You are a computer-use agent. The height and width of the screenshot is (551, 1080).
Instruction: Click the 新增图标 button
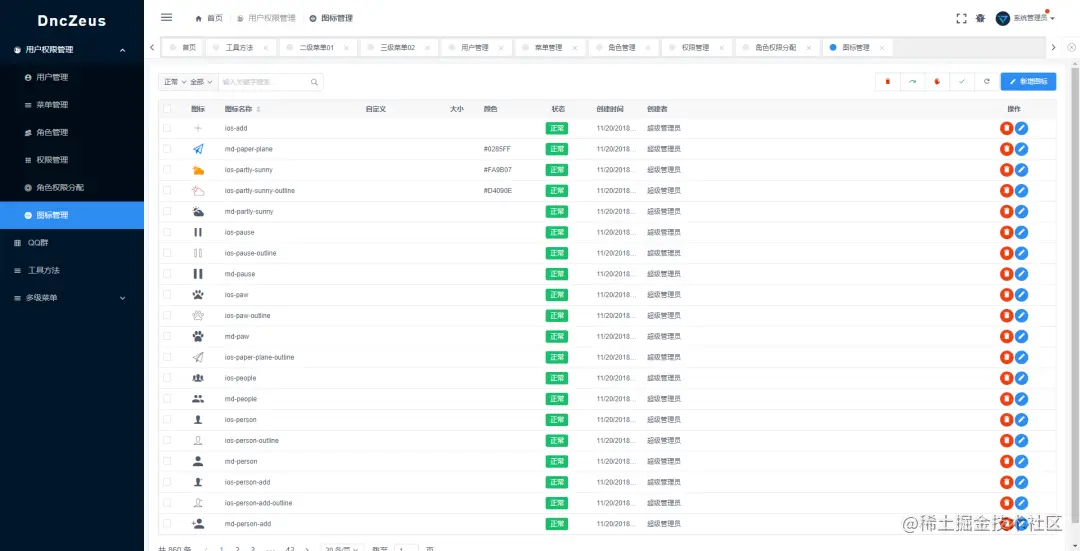tap(1028, 81)
